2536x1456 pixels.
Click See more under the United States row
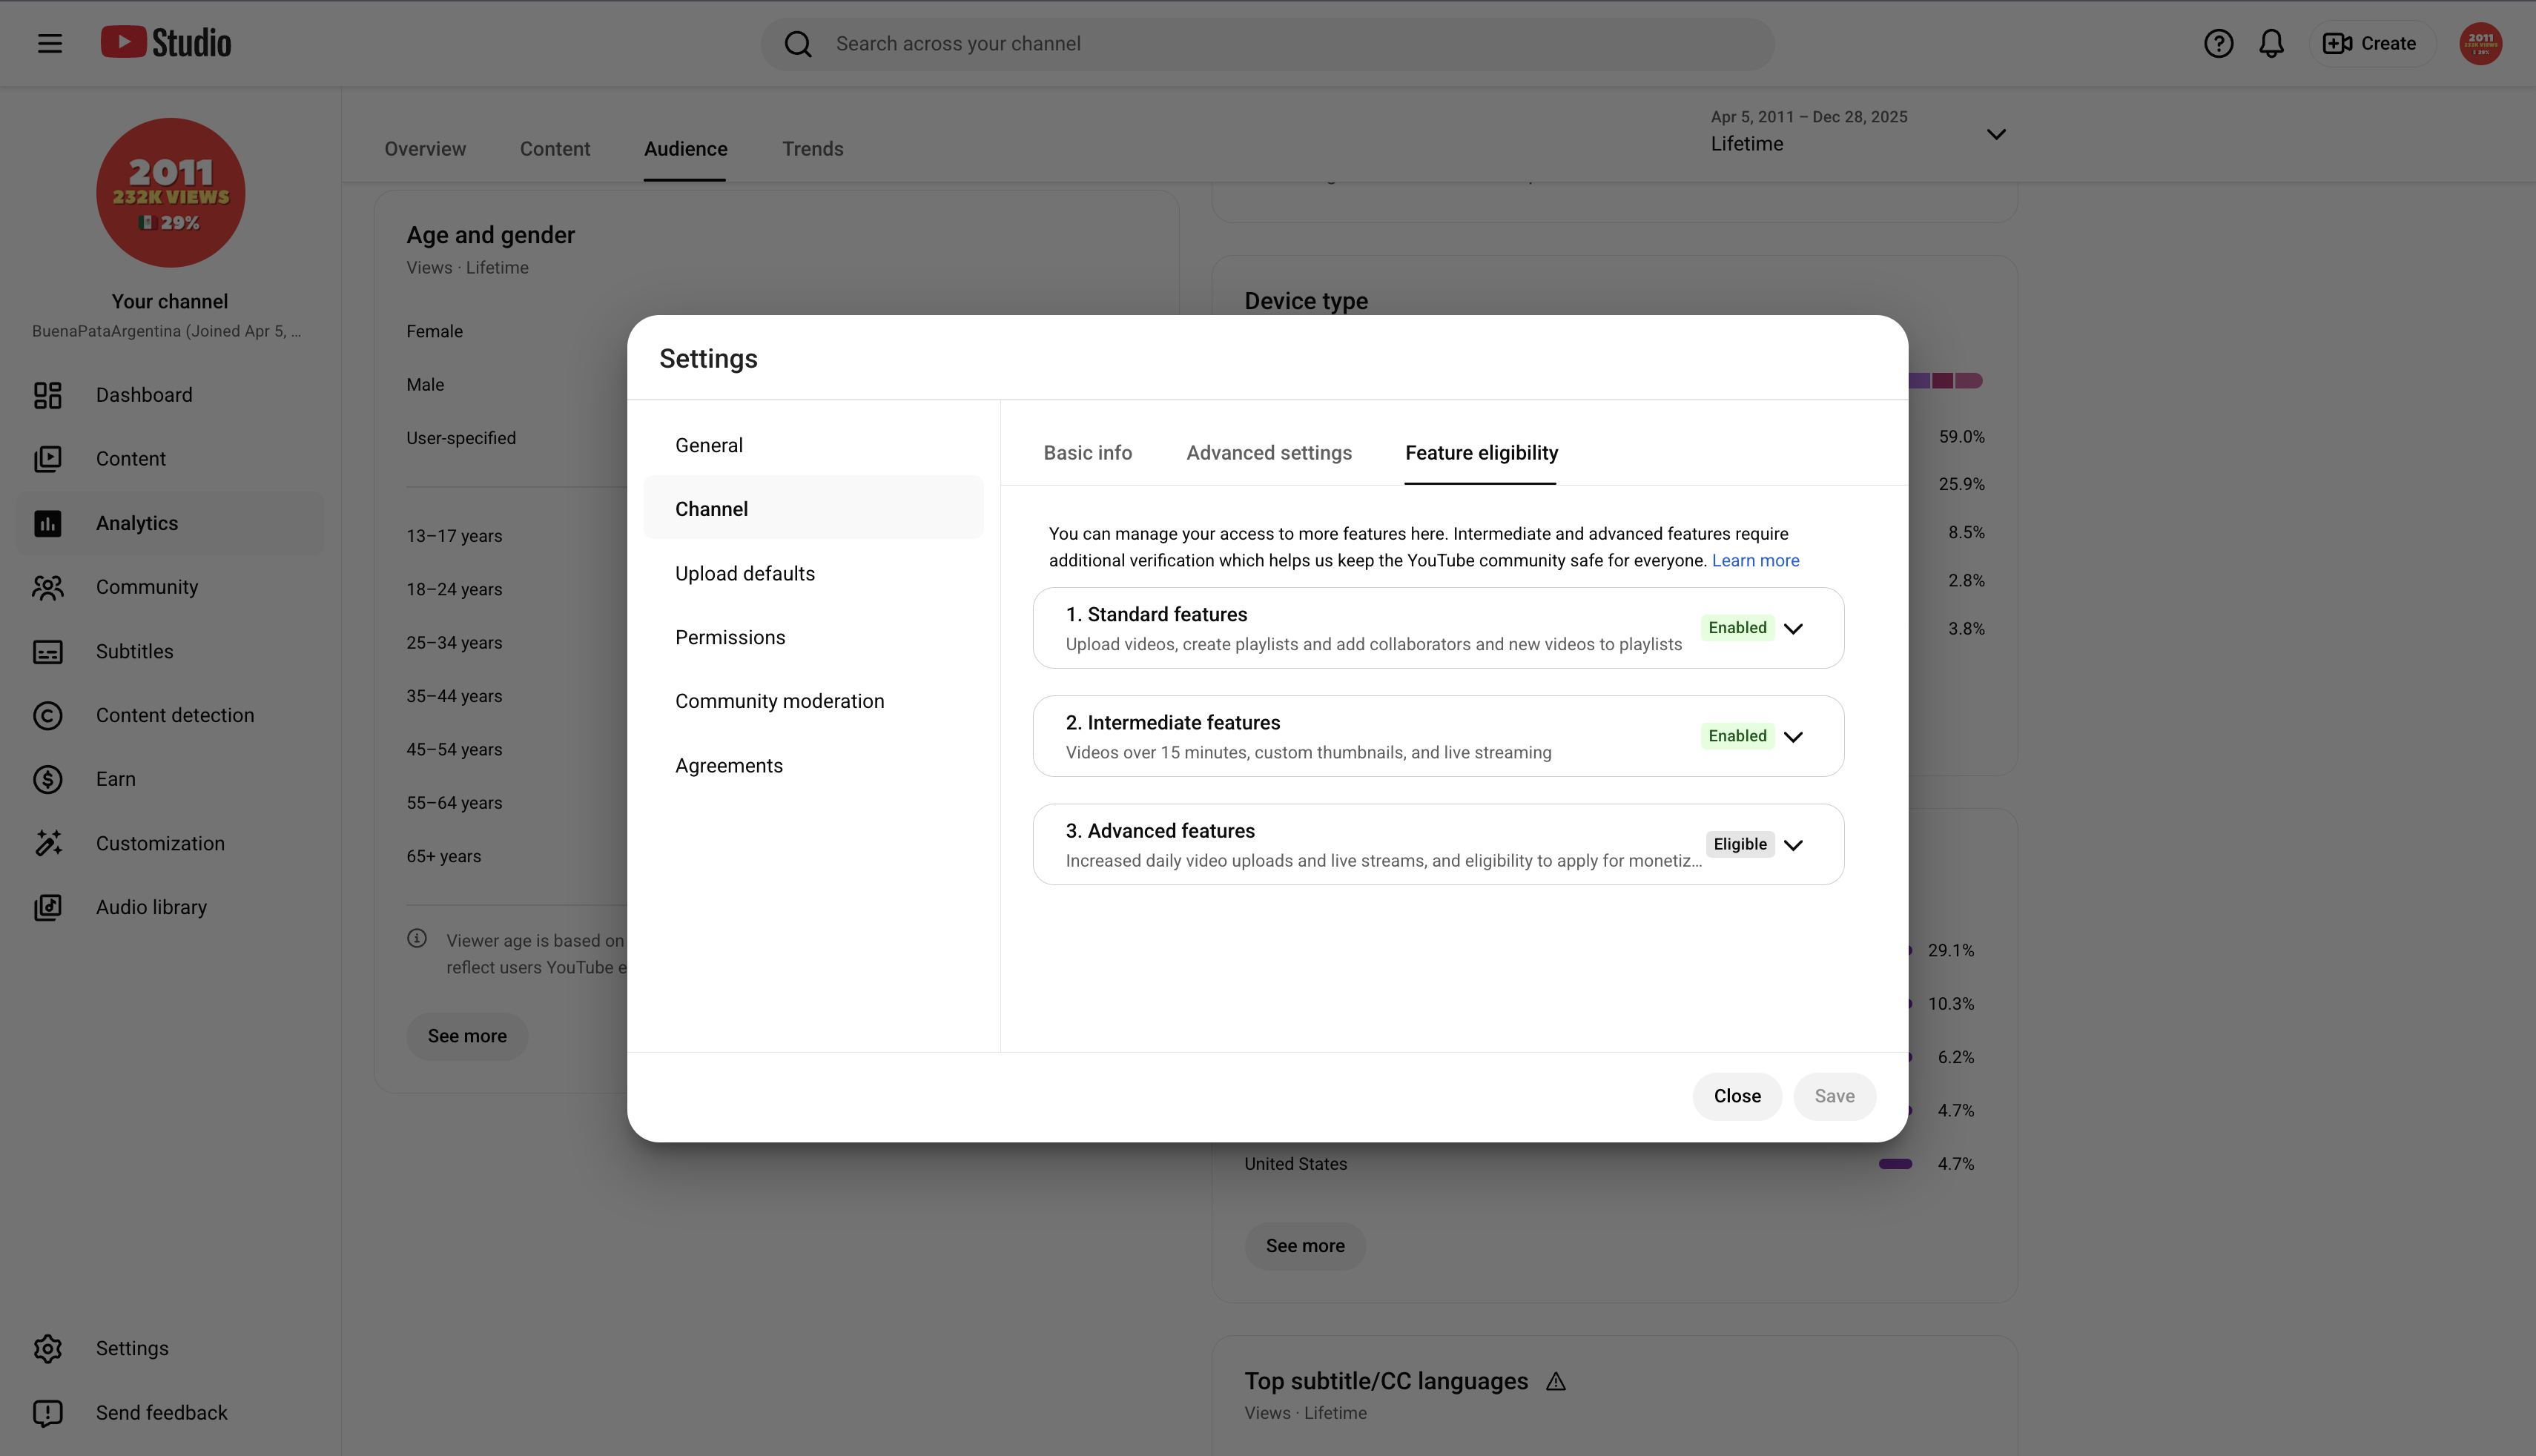click(1305, 1246)
